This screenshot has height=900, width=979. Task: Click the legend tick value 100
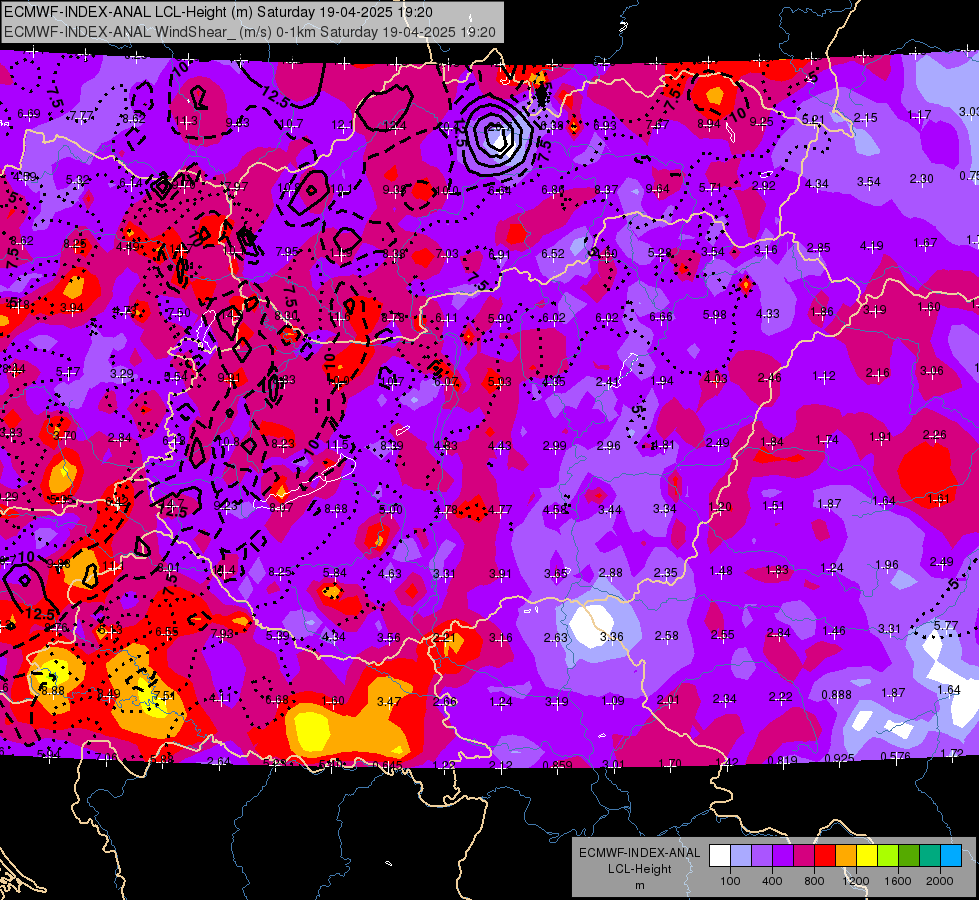click(730, 881)
